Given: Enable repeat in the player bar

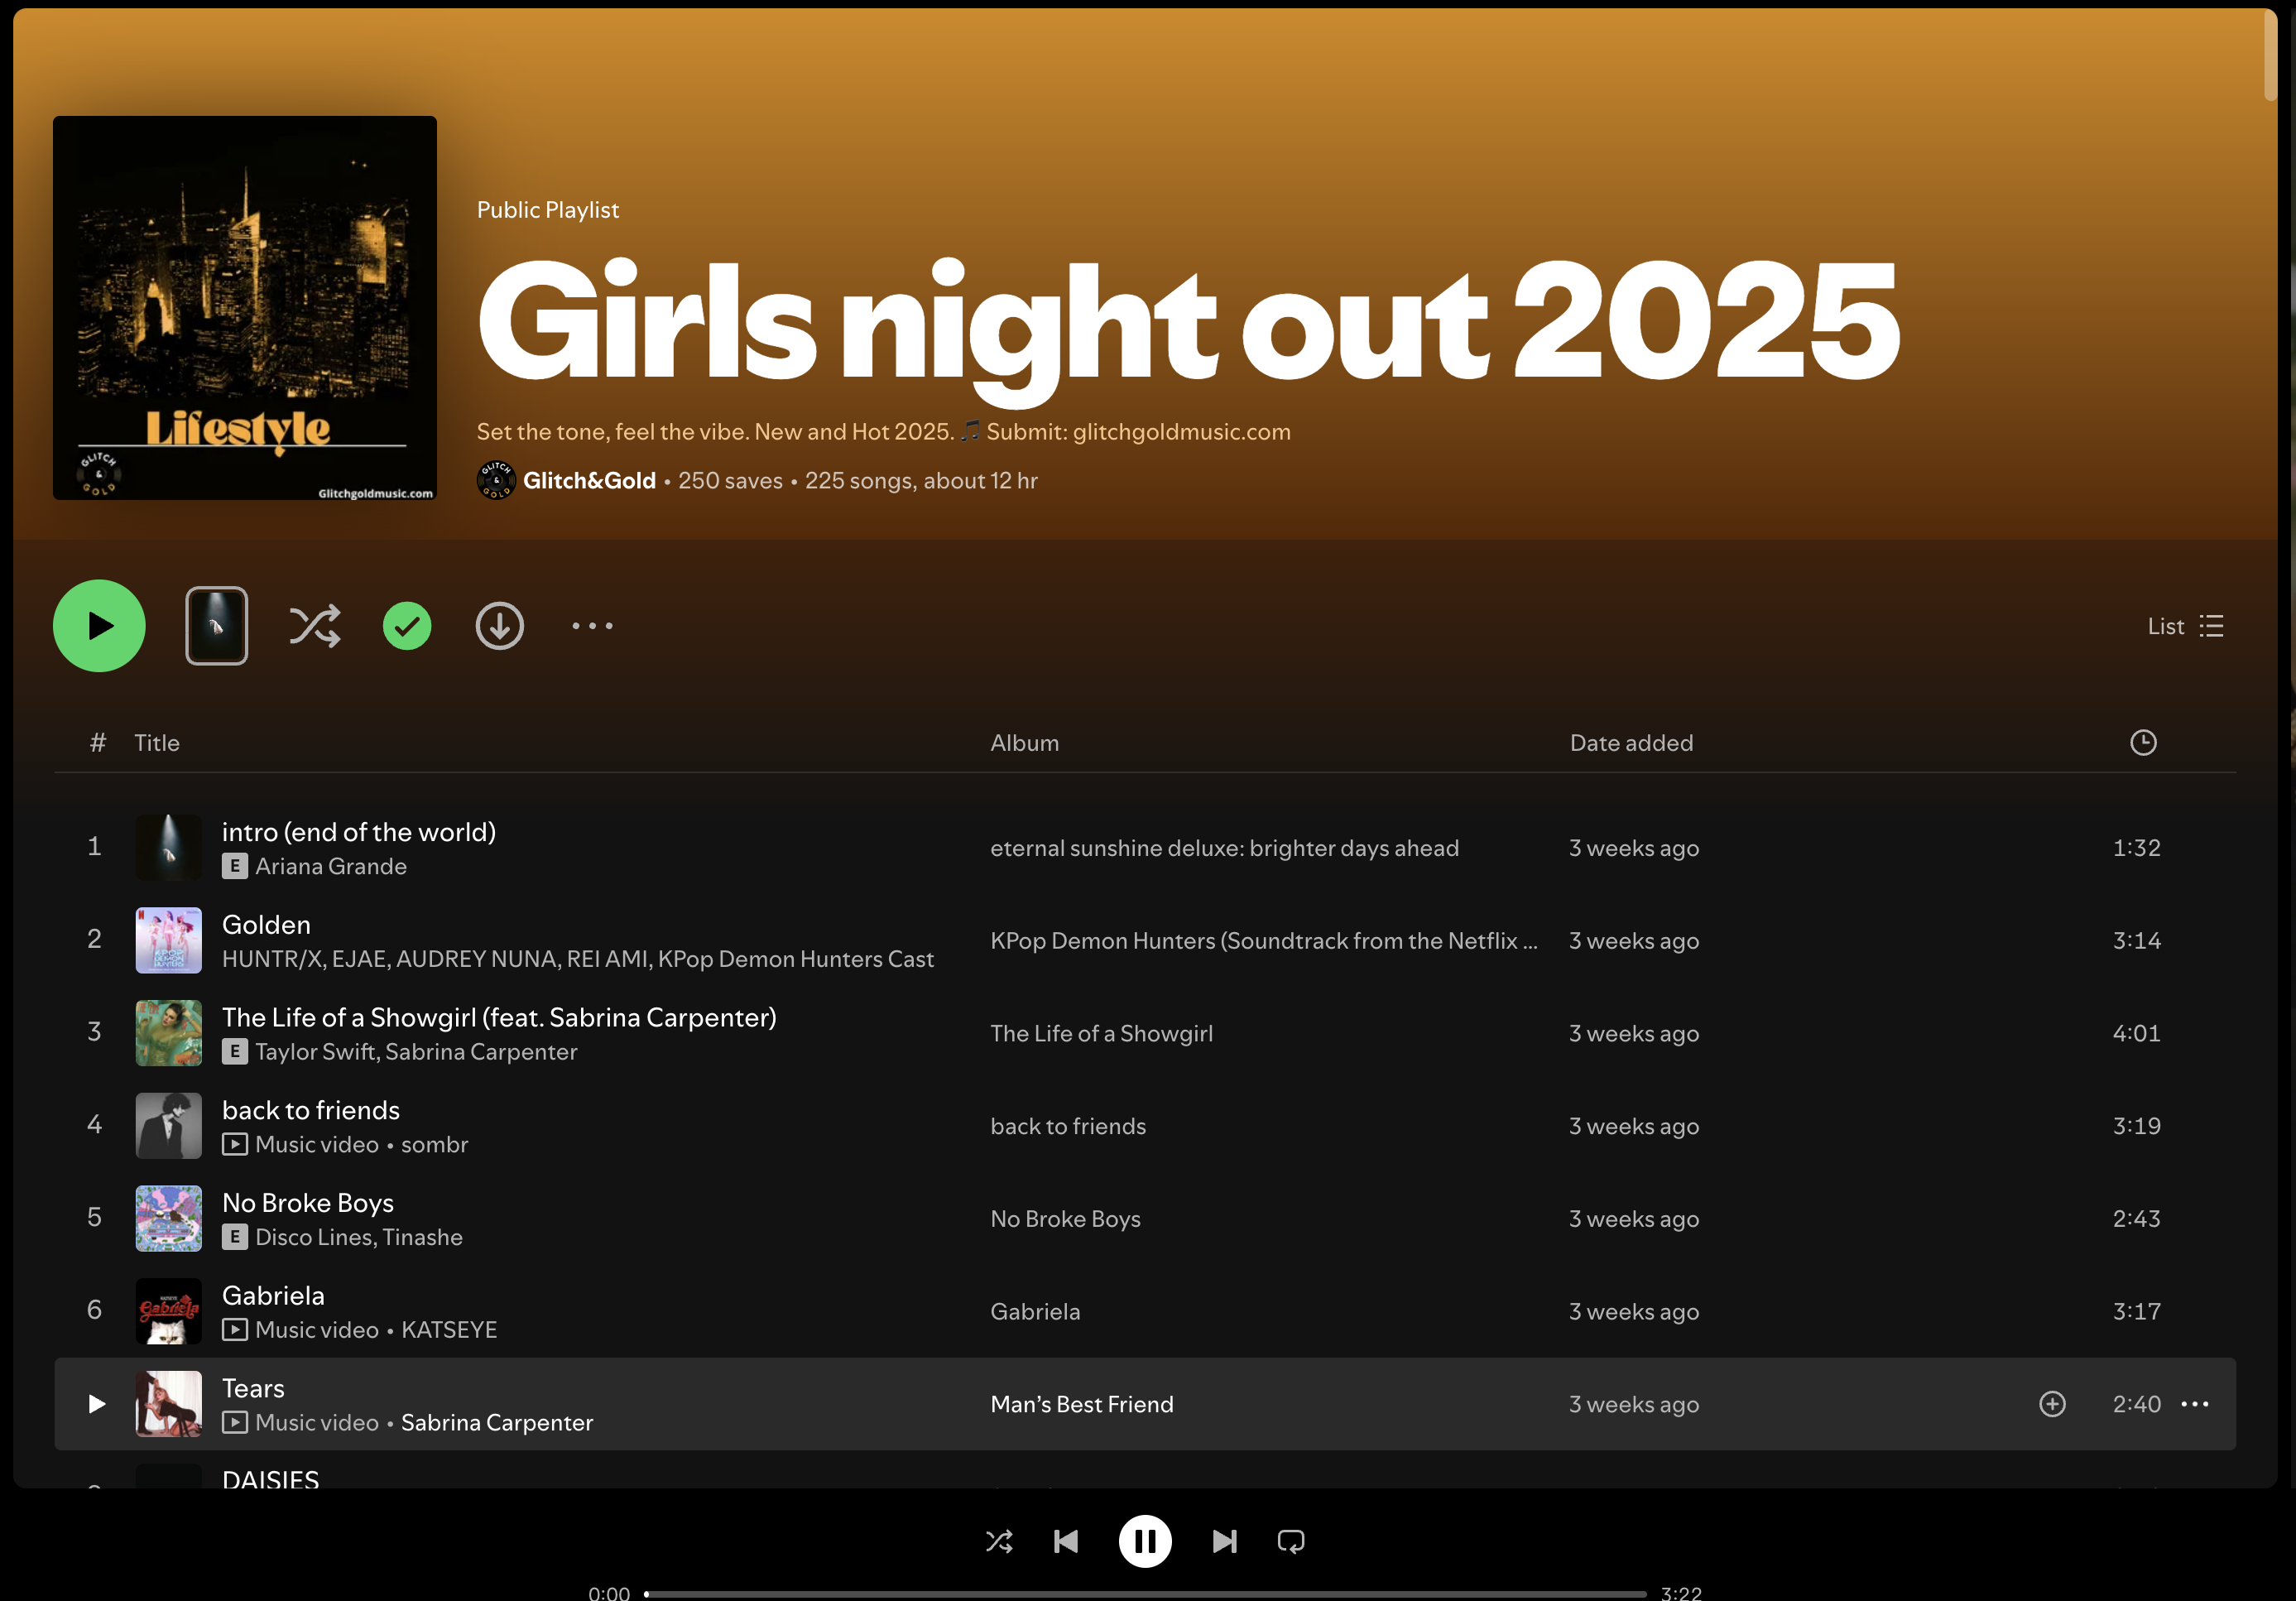Looking at the screenshot, I should coord(1290,1541).
